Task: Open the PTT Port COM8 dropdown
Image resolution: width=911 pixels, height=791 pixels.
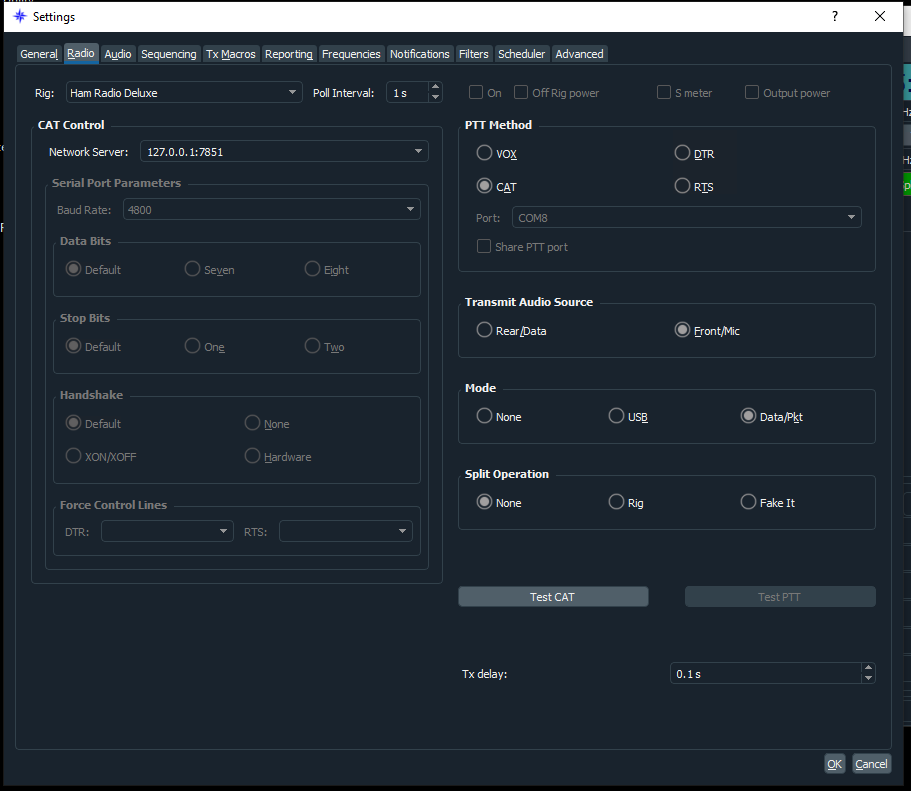Action: pos(686,218)
